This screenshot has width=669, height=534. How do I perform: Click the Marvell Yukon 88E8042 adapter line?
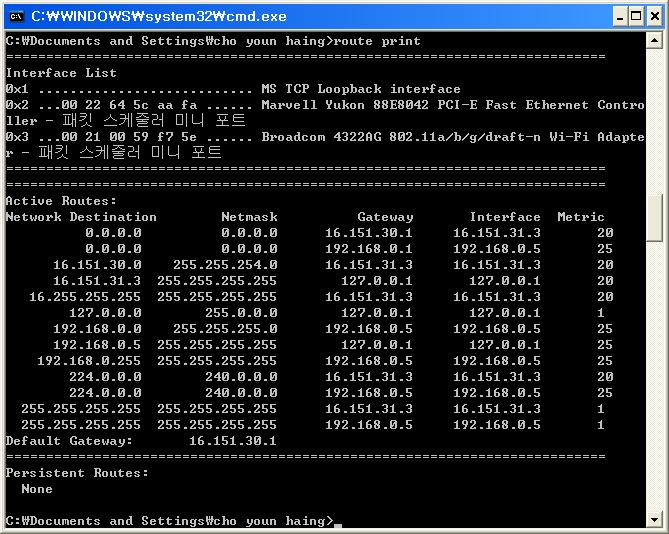point(452,105)
